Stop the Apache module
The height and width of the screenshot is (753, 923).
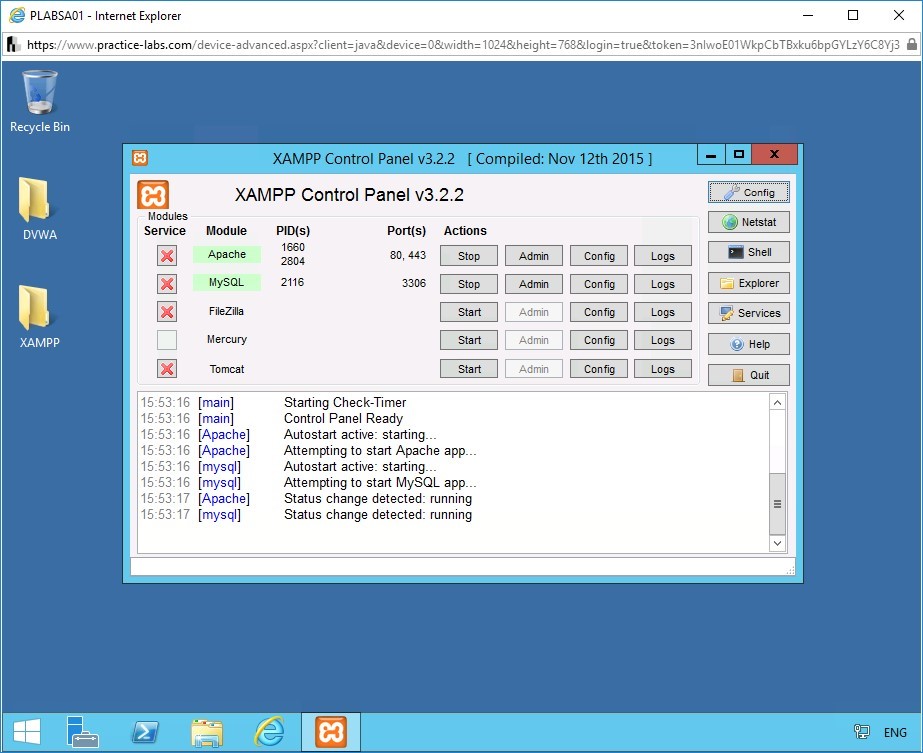(468, 255)
